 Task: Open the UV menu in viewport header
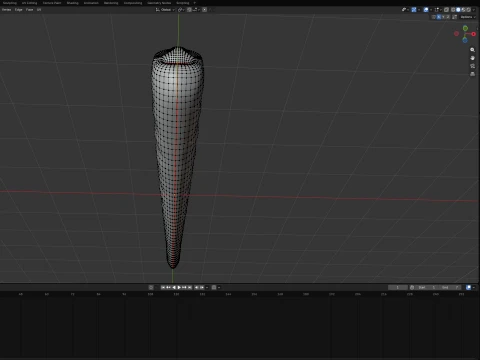click(x=39, y=10)
